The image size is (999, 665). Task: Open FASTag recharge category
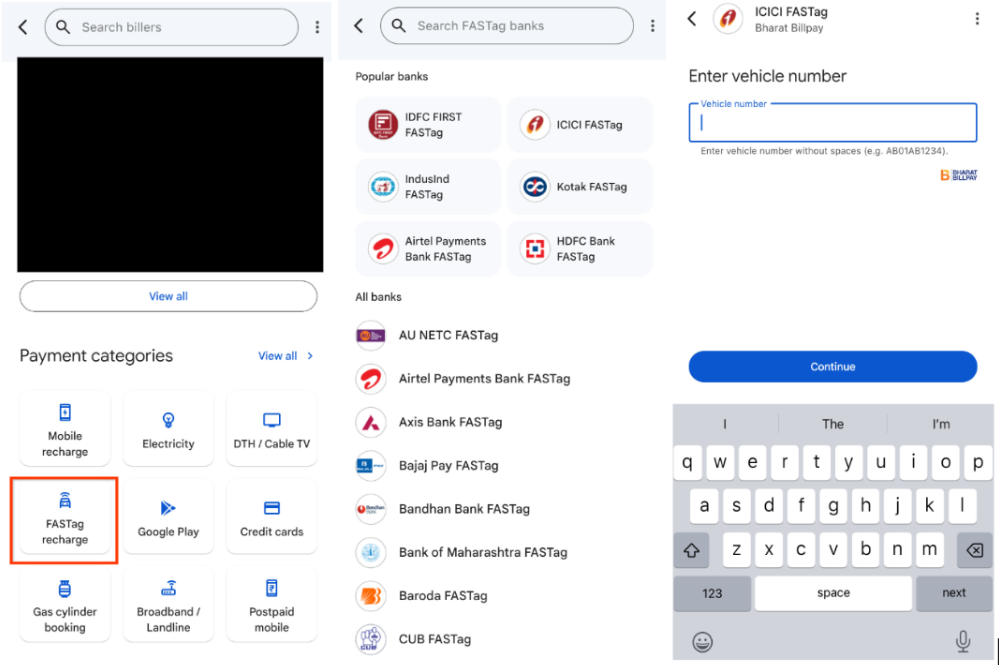[64, 520]
